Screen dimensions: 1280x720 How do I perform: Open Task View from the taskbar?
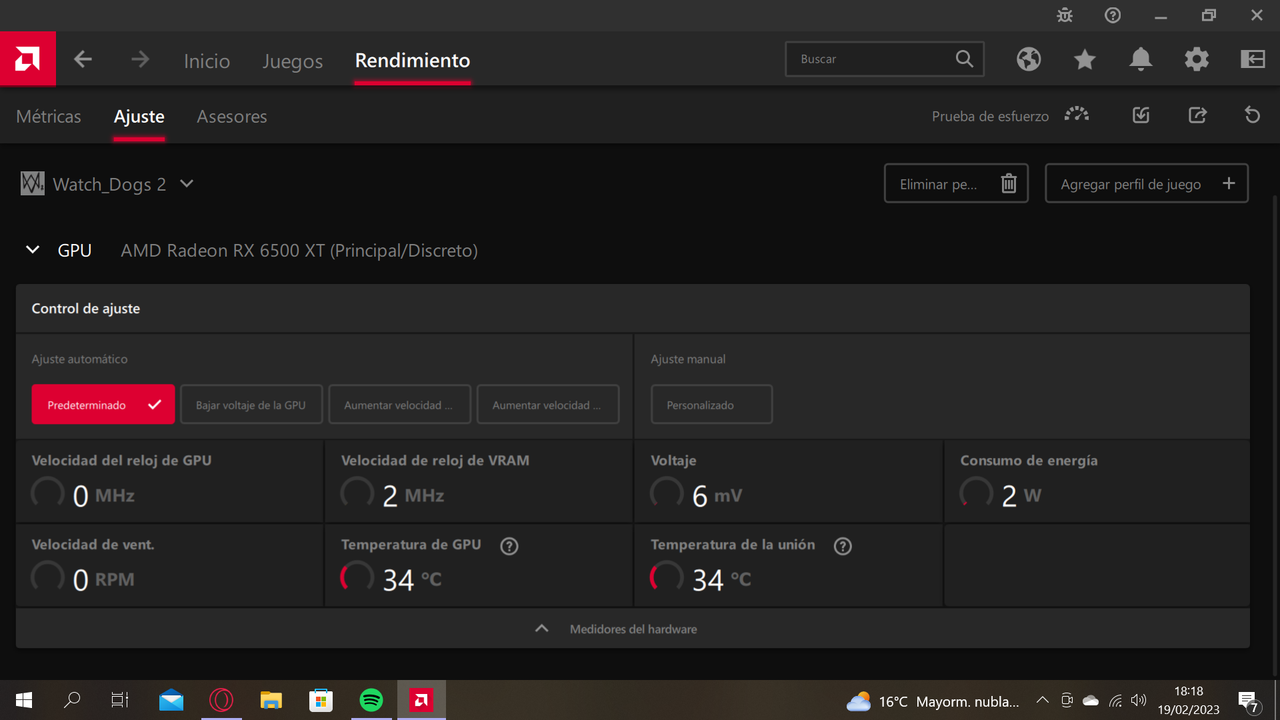120,701
